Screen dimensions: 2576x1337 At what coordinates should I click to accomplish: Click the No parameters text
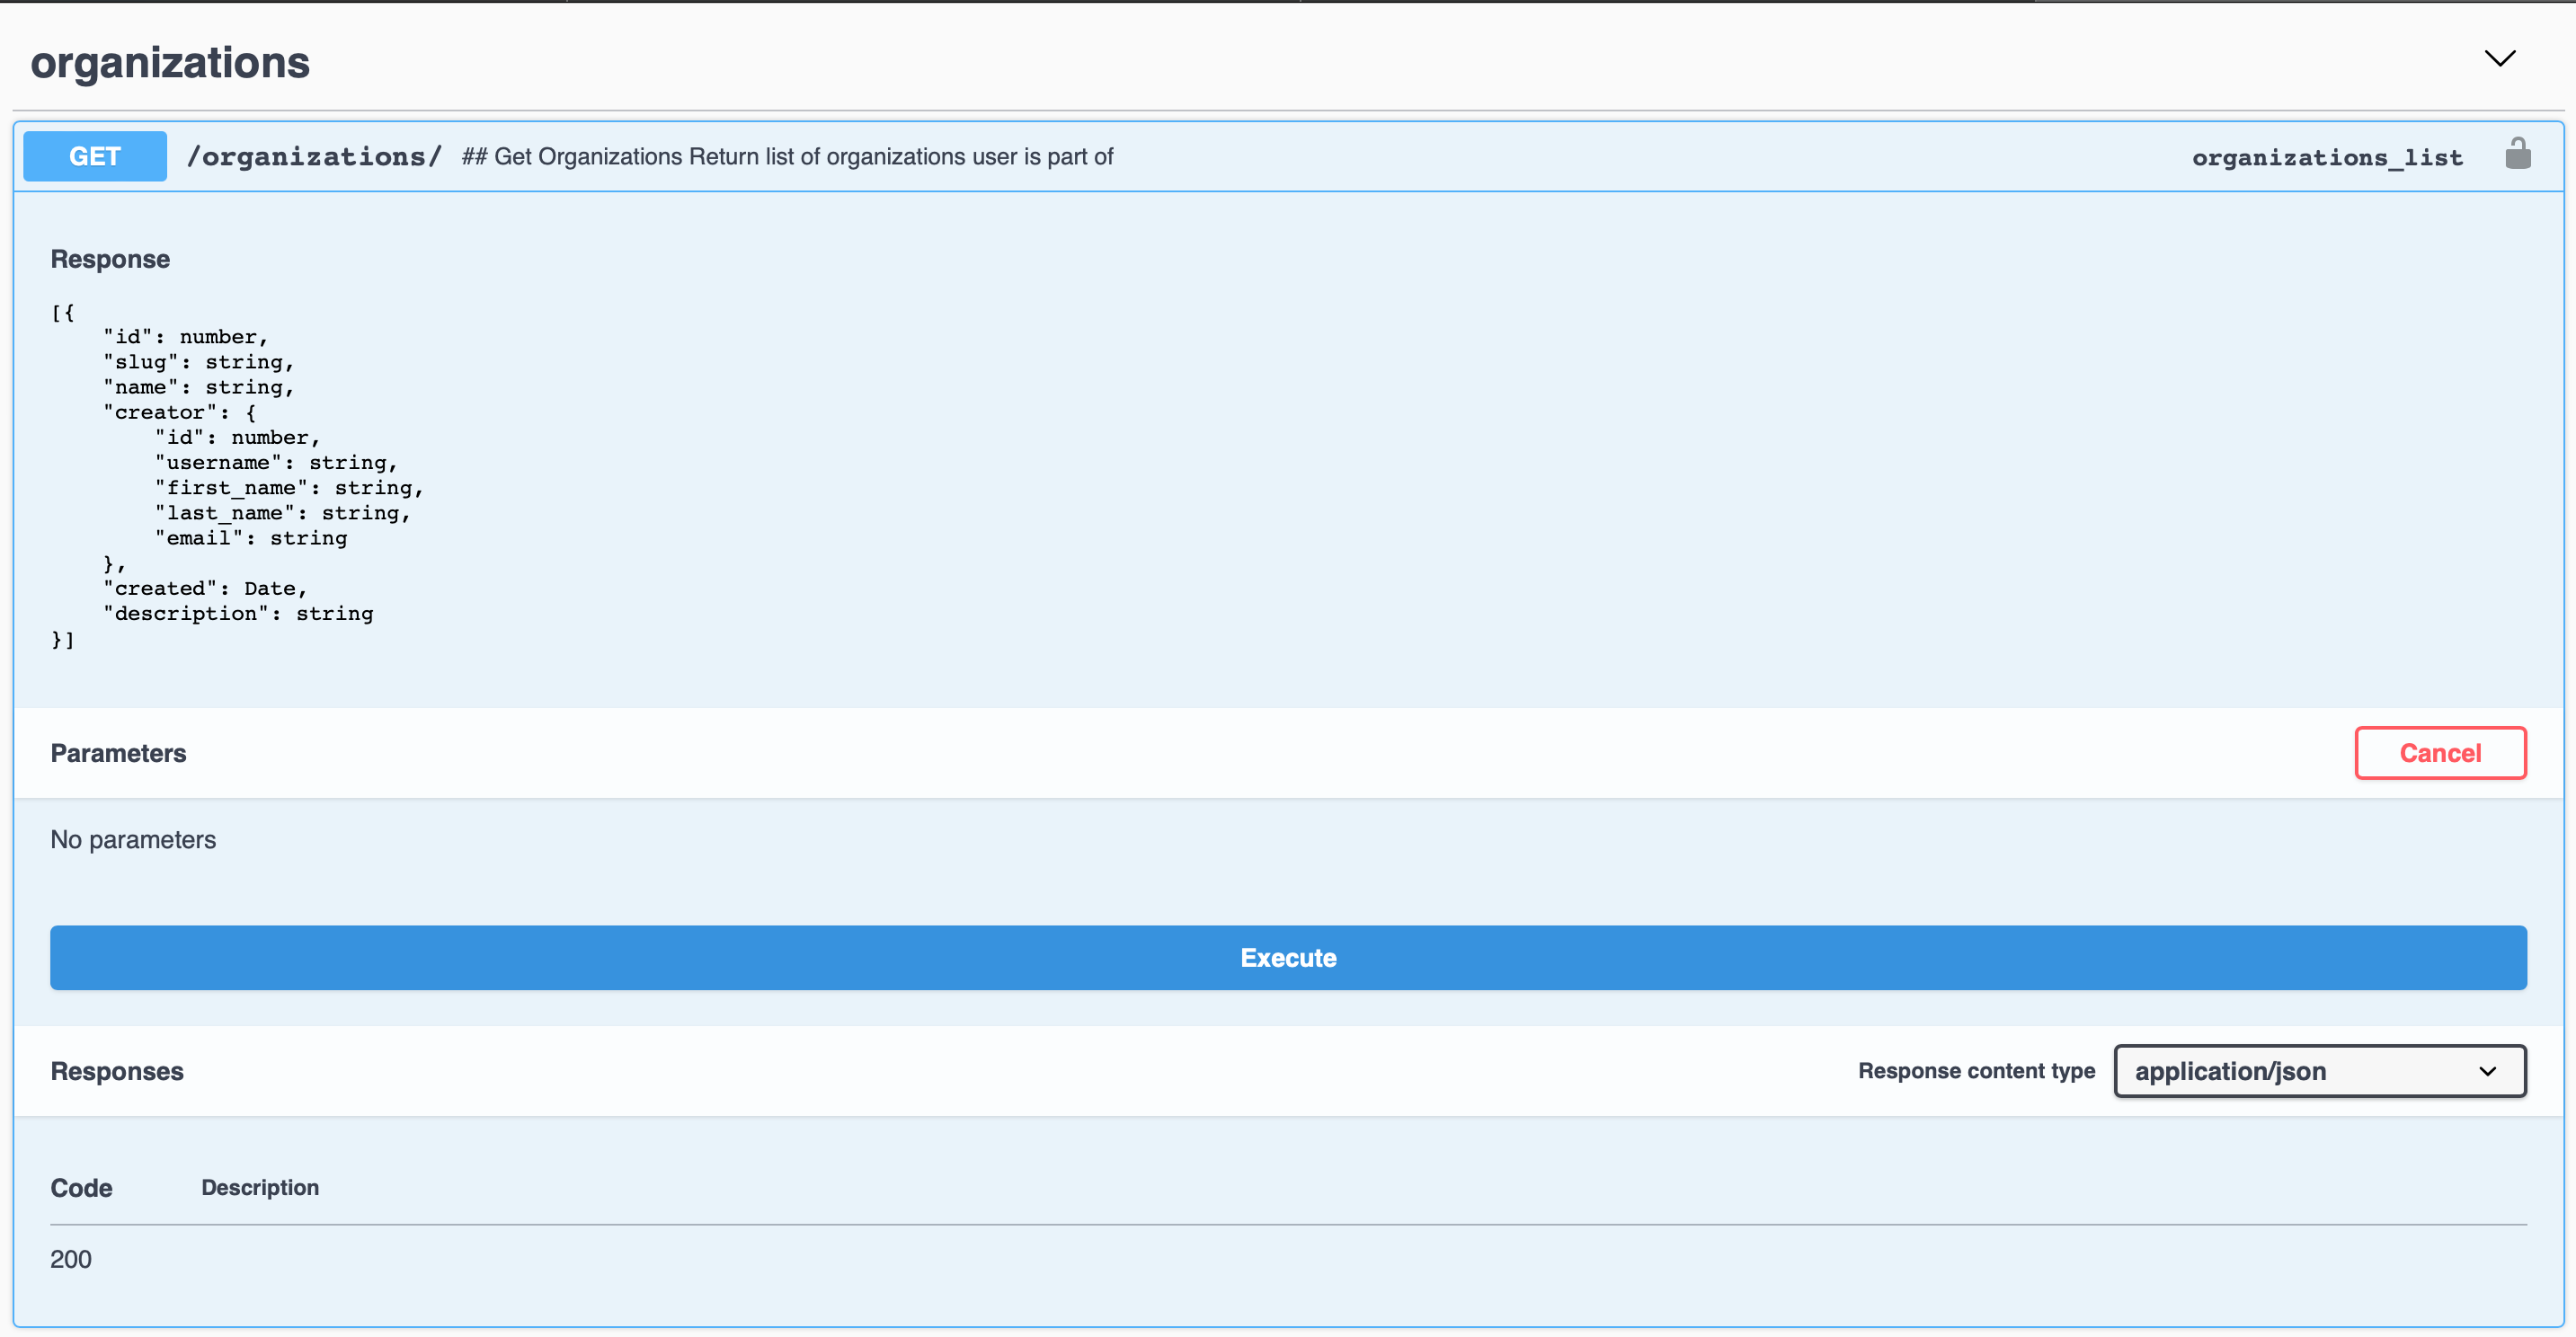133,840
